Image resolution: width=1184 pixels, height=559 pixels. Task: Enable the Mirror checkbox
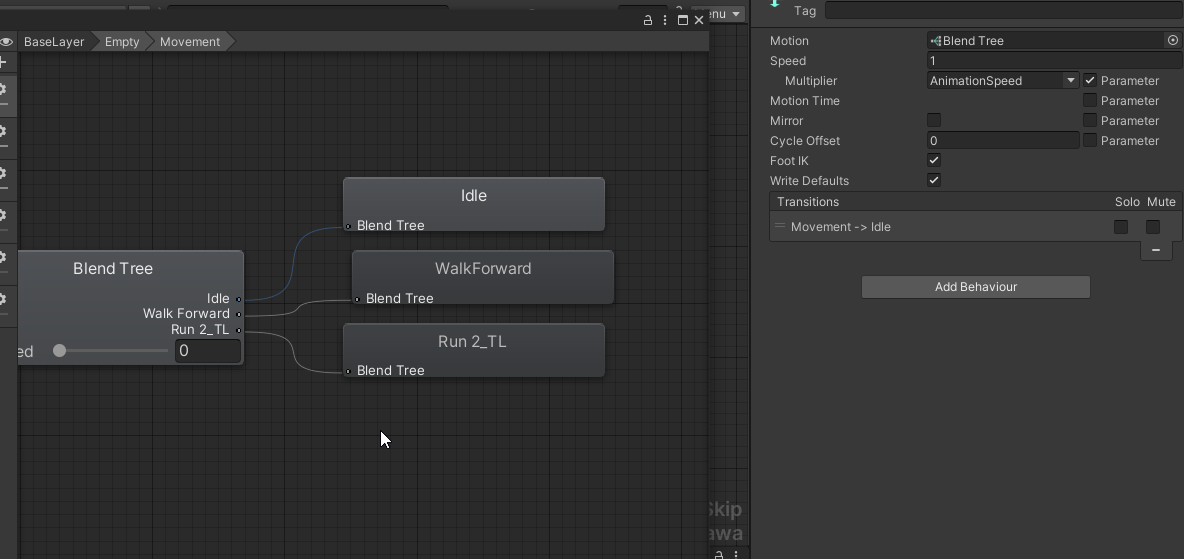tap(934, 120)
